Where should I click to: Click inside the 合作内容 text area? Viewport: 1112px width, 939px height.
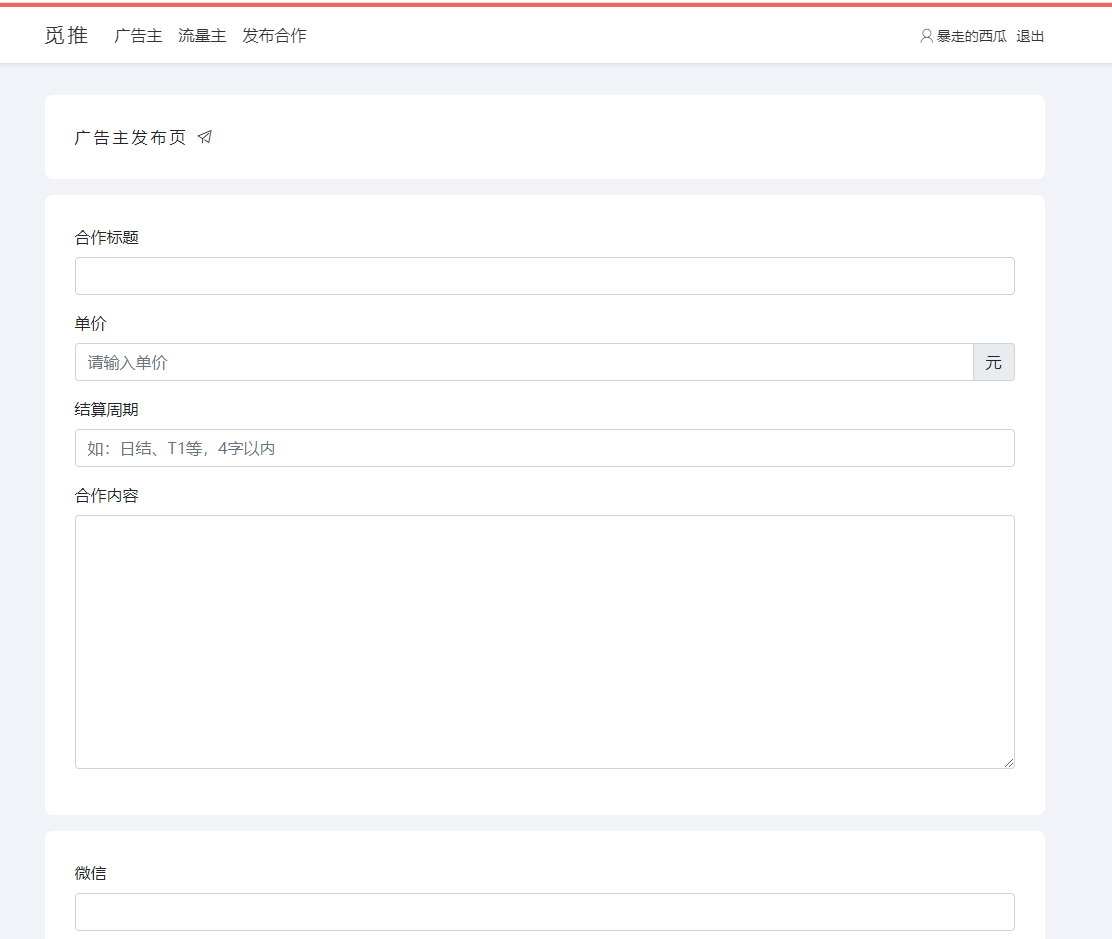pyautogui.click(x=544, y=641)
